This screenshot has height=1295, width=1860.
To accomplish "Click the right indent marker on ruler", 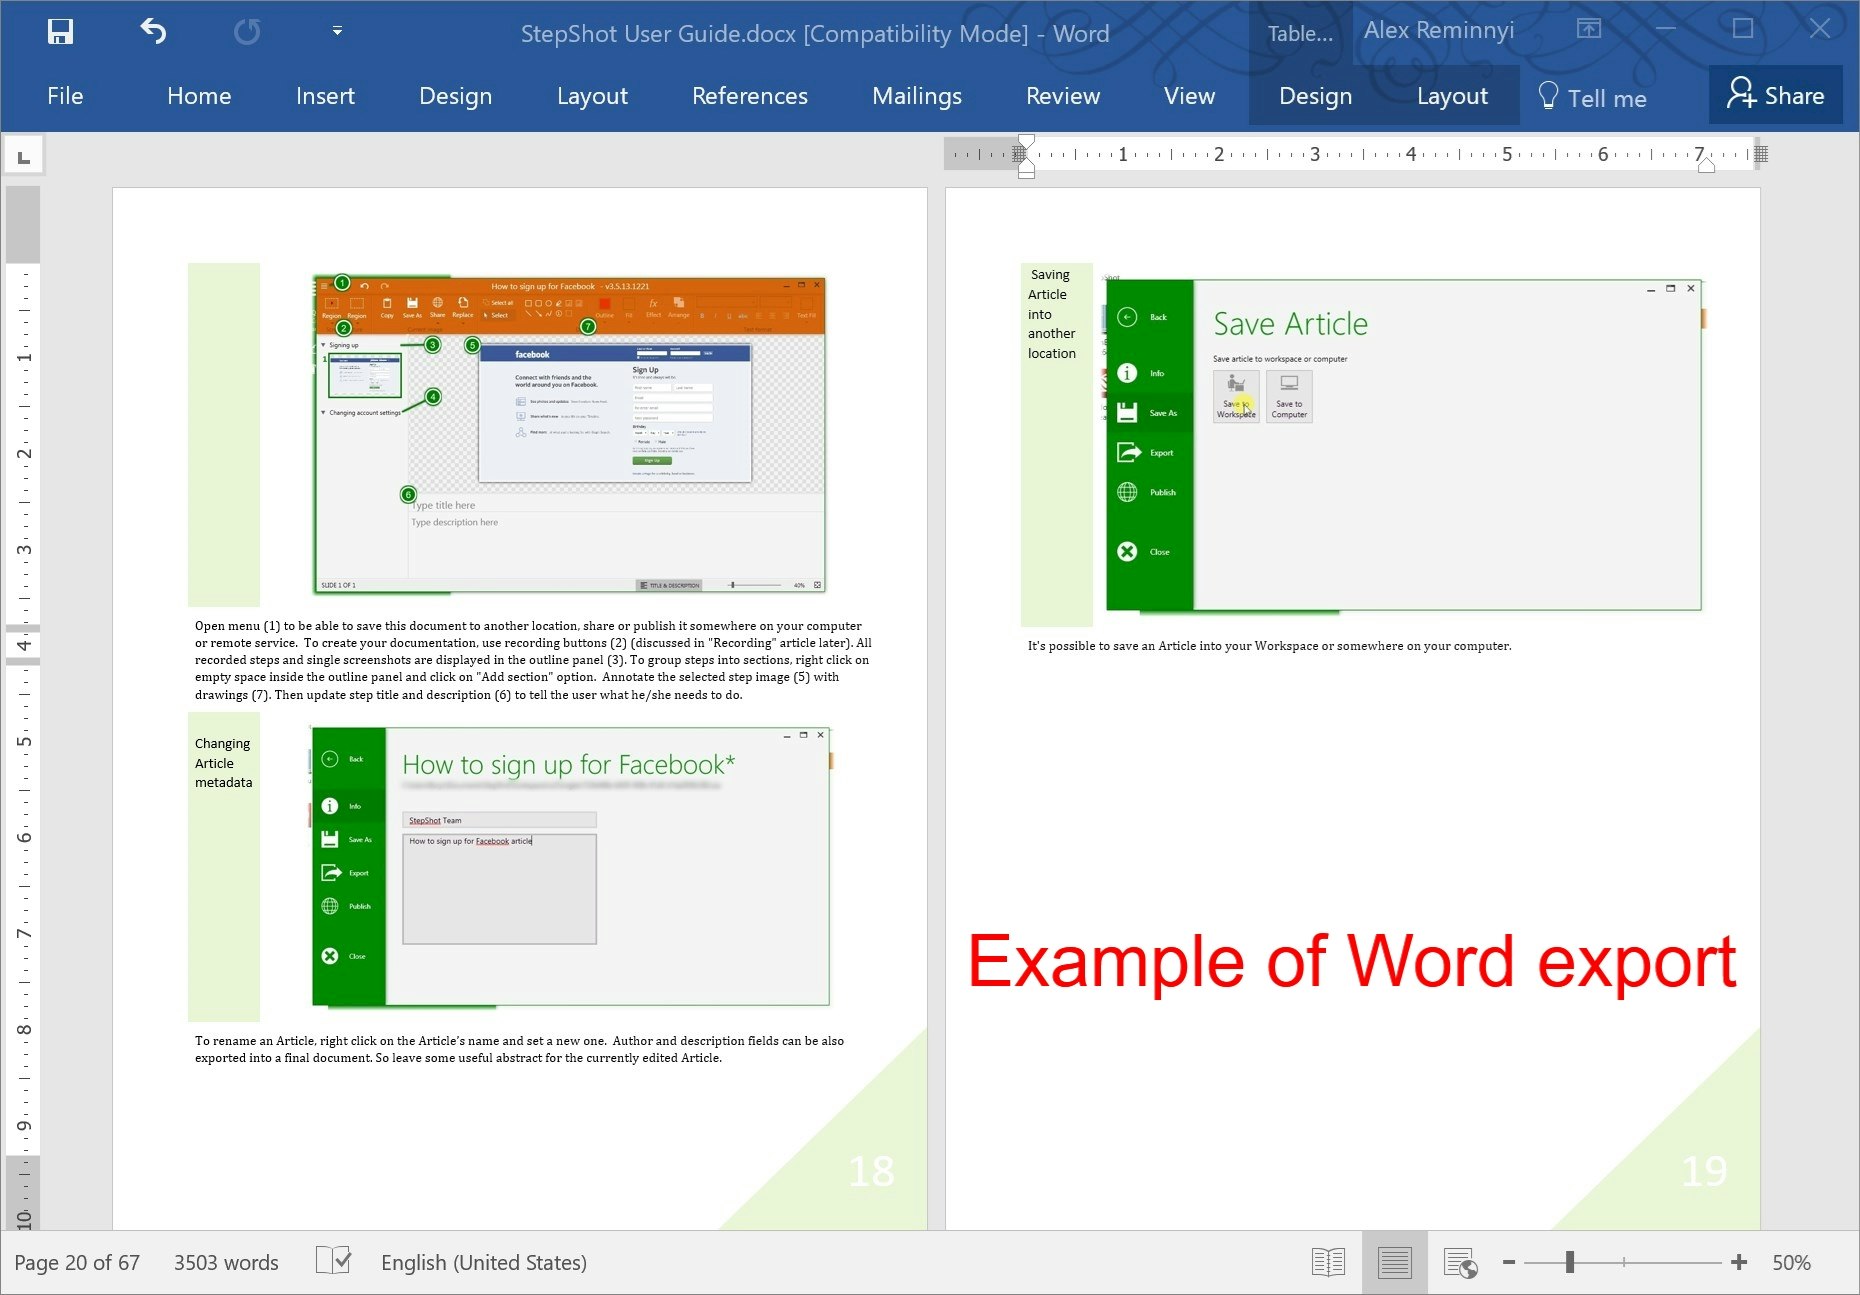I will 1706,166.
